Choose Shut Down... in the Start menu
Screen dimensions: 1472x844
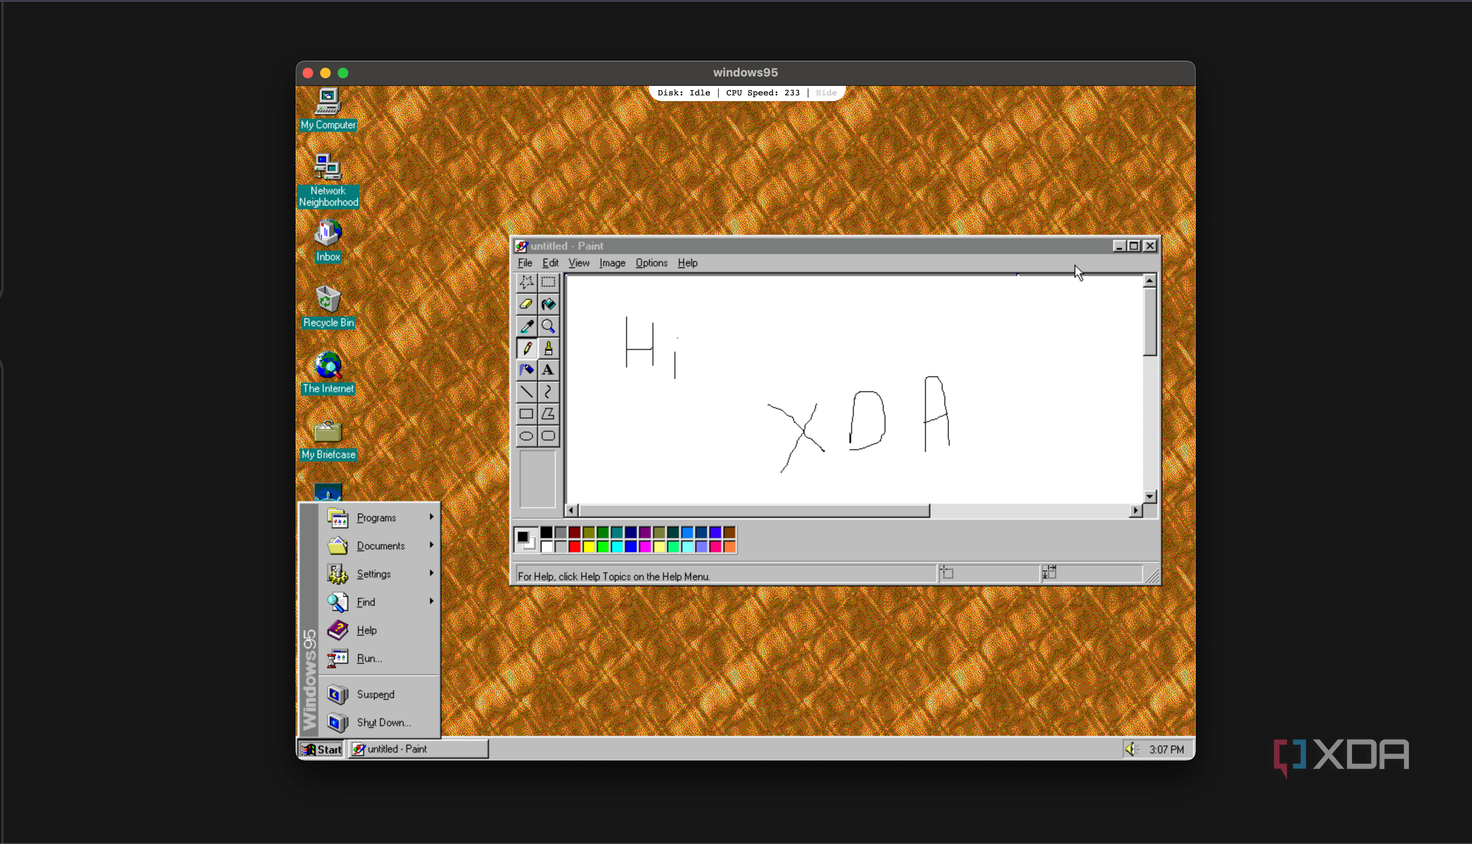pyautogui.click(x=380, y=722)
